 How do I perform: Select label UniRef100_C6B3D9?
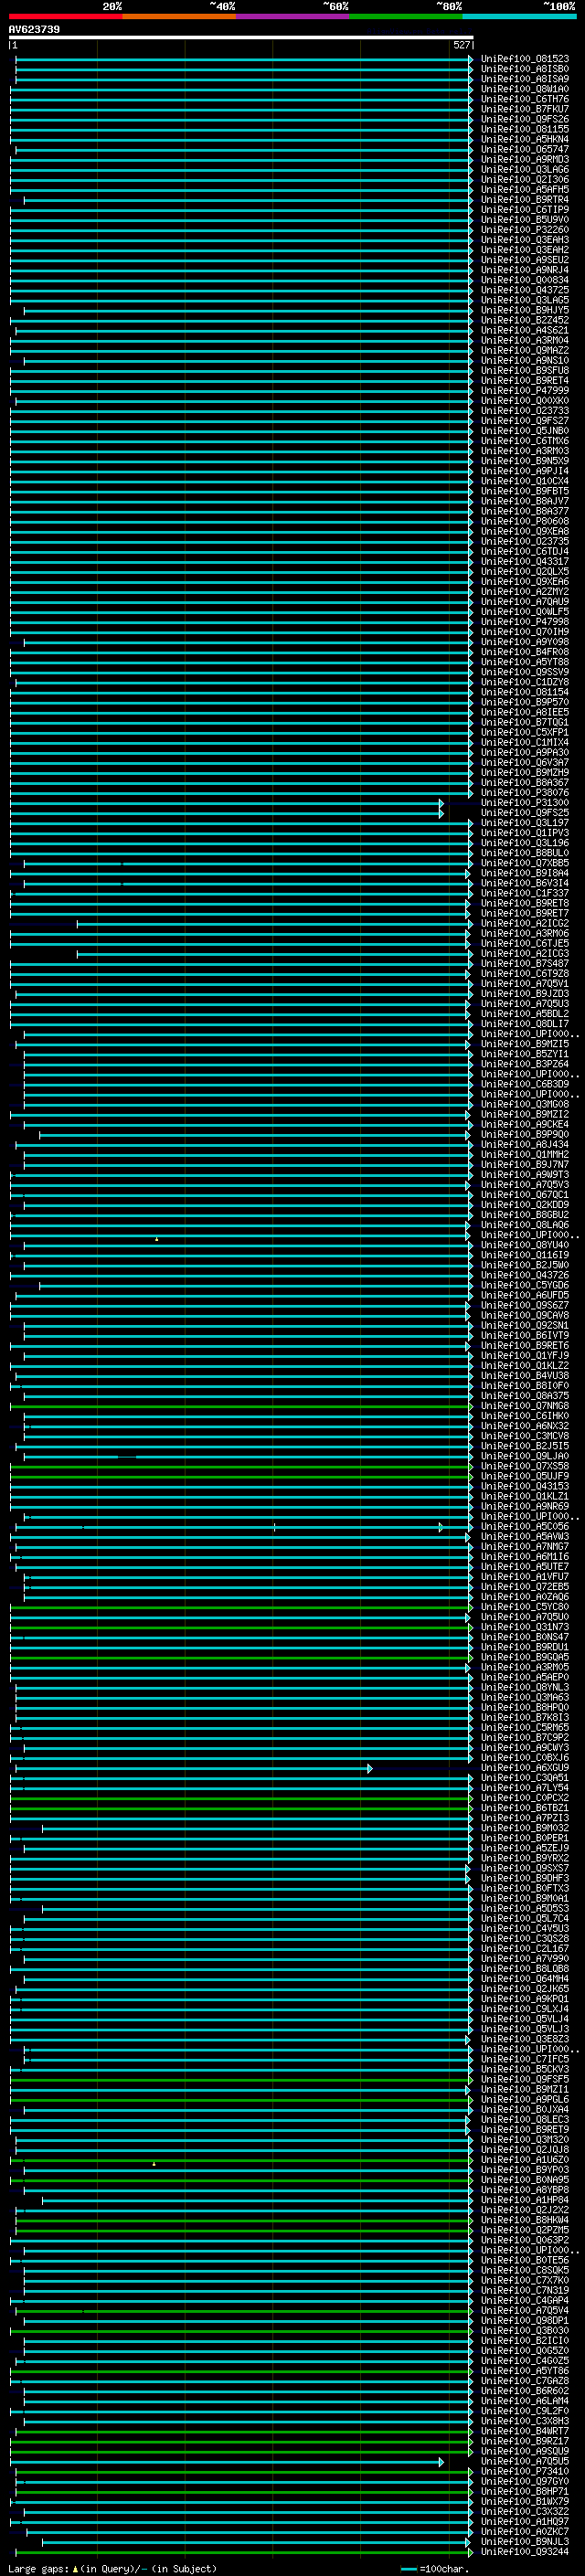525,1084
